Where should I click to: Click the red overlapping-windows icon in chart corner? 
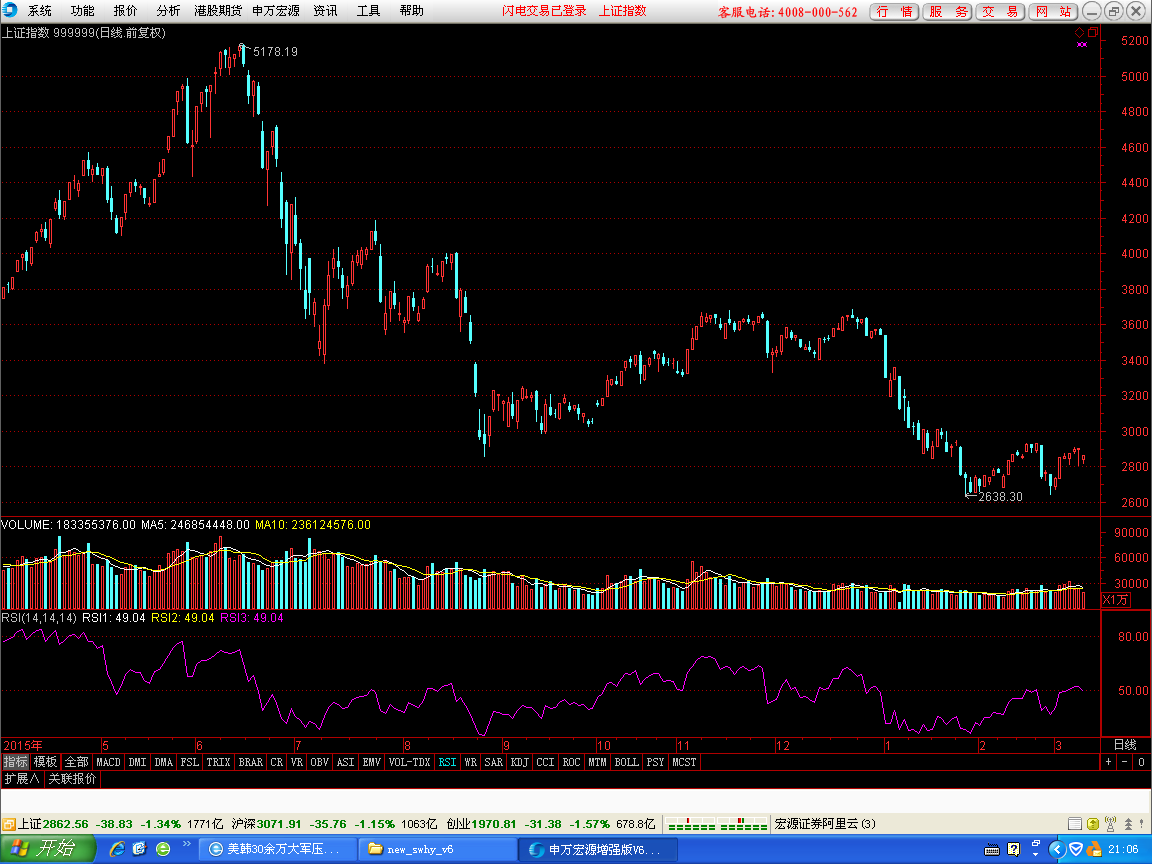coord(1093,32)
